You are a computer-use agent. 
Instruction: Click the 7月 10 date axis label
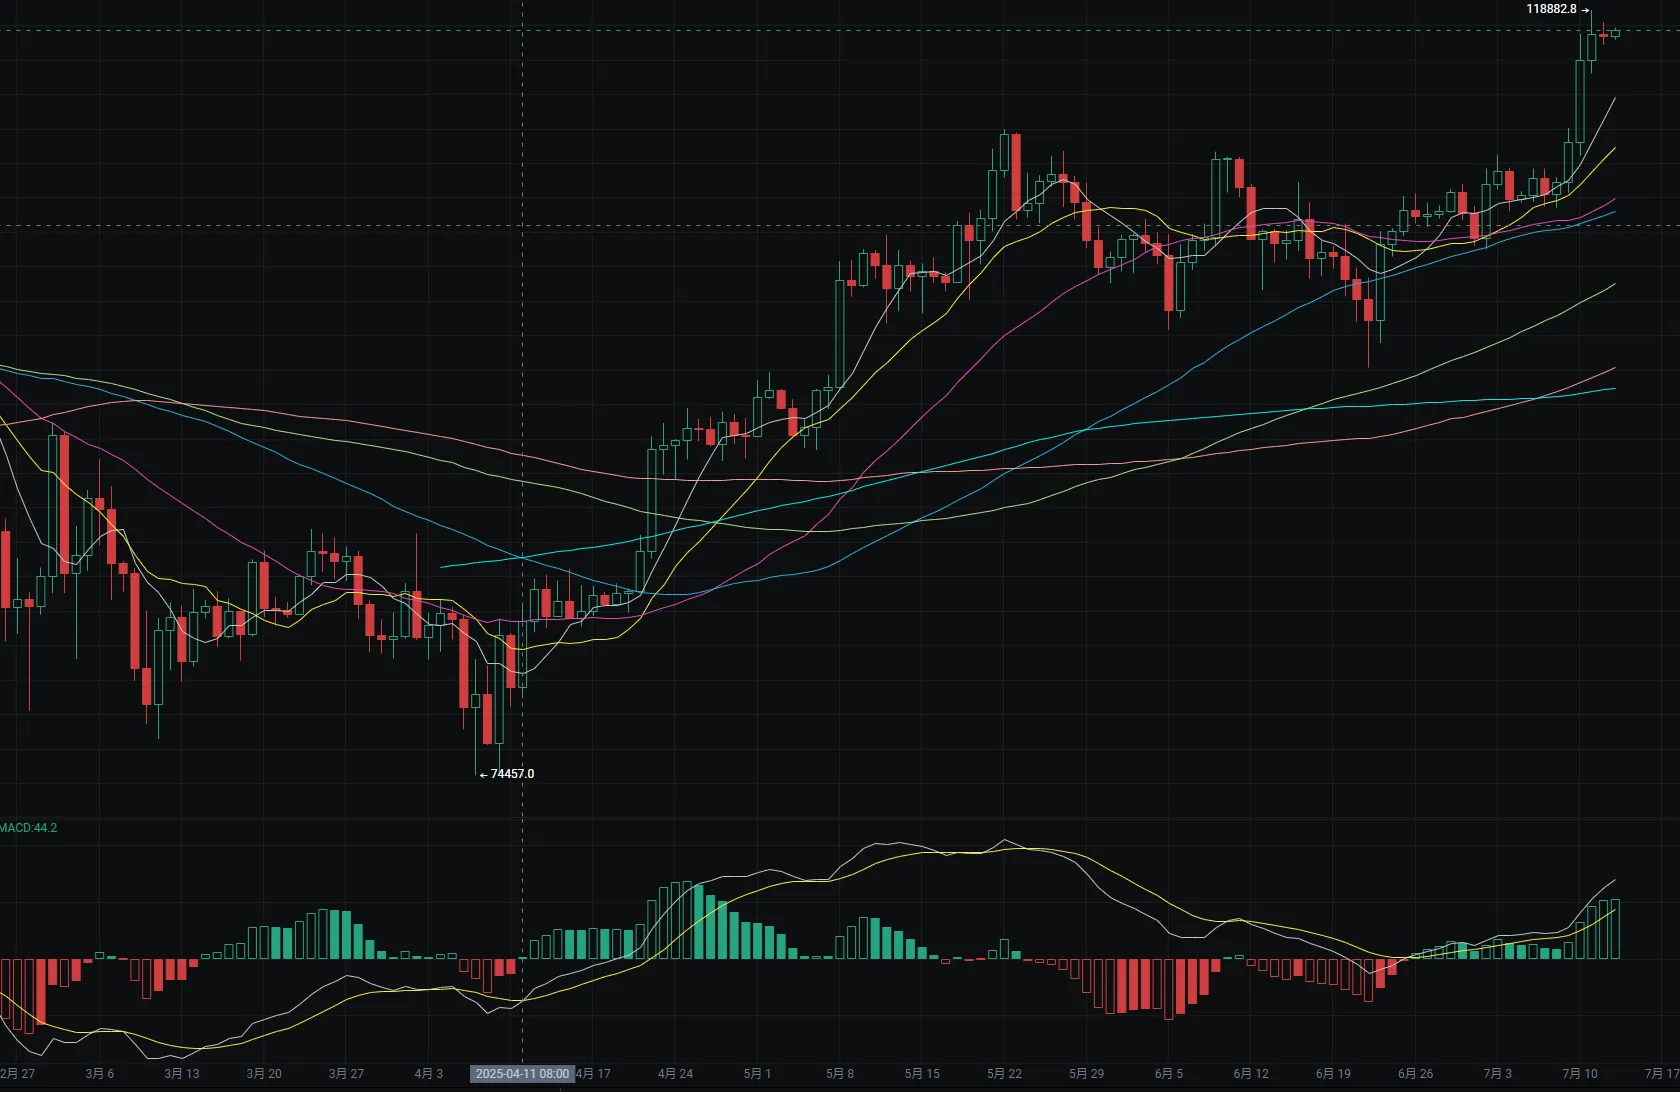click(x=1580, y=1074)
